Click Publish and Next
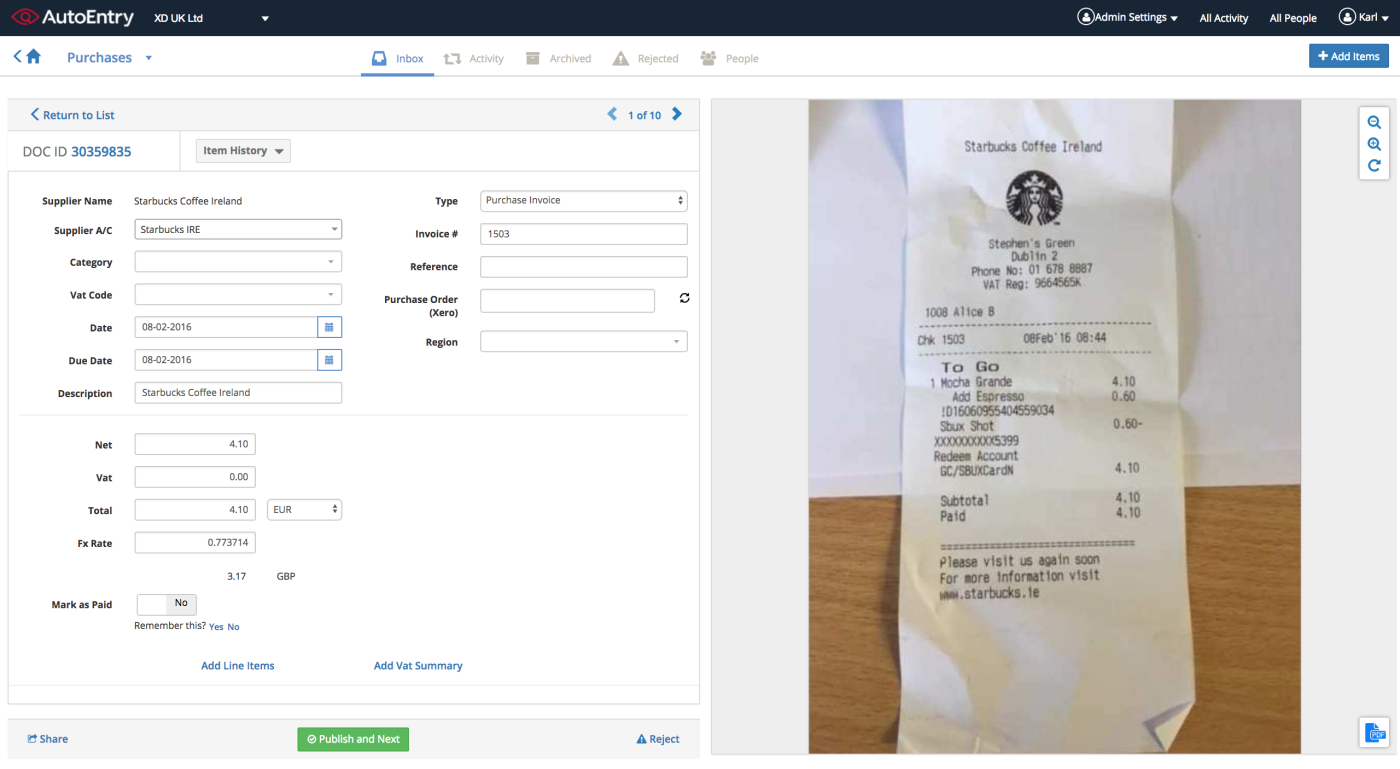Screen dimensions: 1400x769 tap(353, 739)
